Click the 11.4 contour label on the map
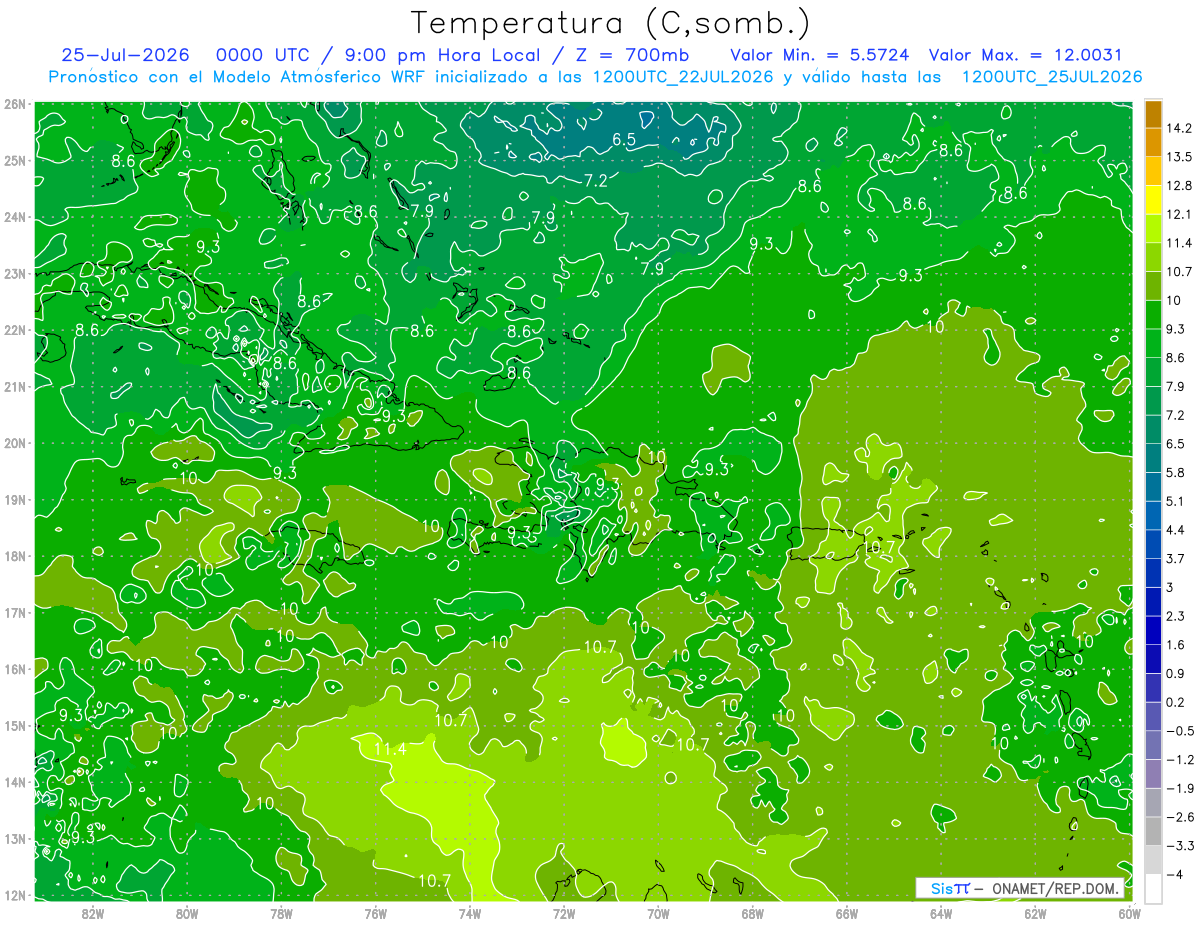This screenshot has height=927, width=1200. pyautogui.click(x=390, y=749)
